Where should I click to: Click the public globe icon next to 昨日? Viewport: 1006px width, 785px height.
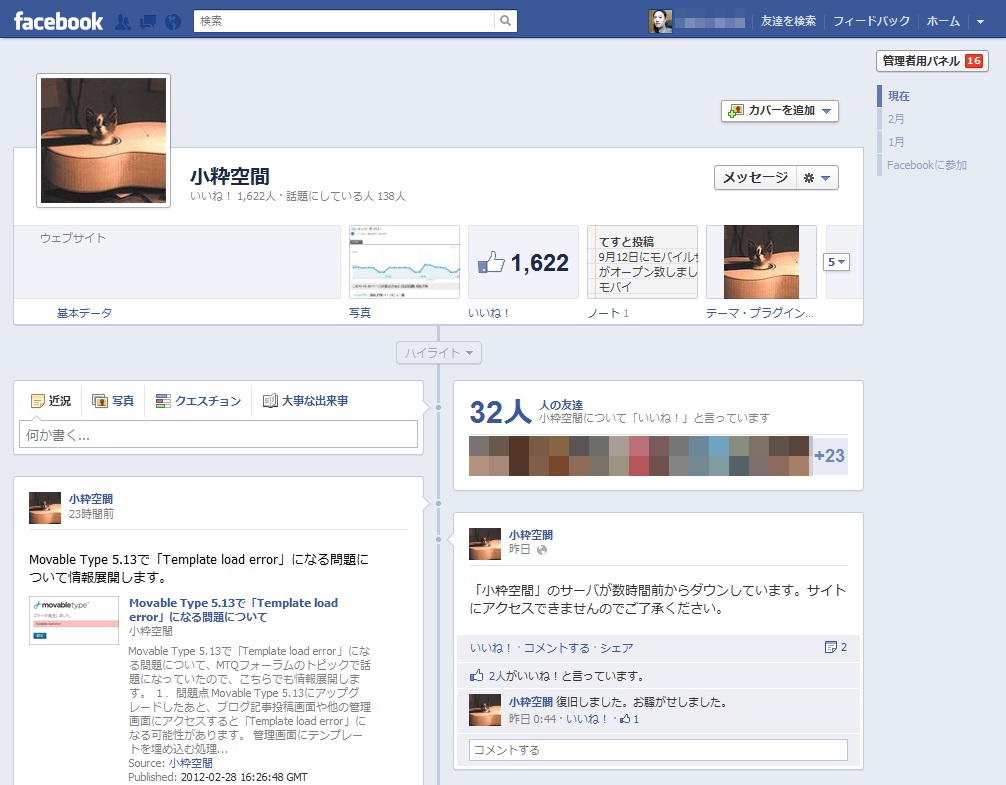click(x=542, y=550)
